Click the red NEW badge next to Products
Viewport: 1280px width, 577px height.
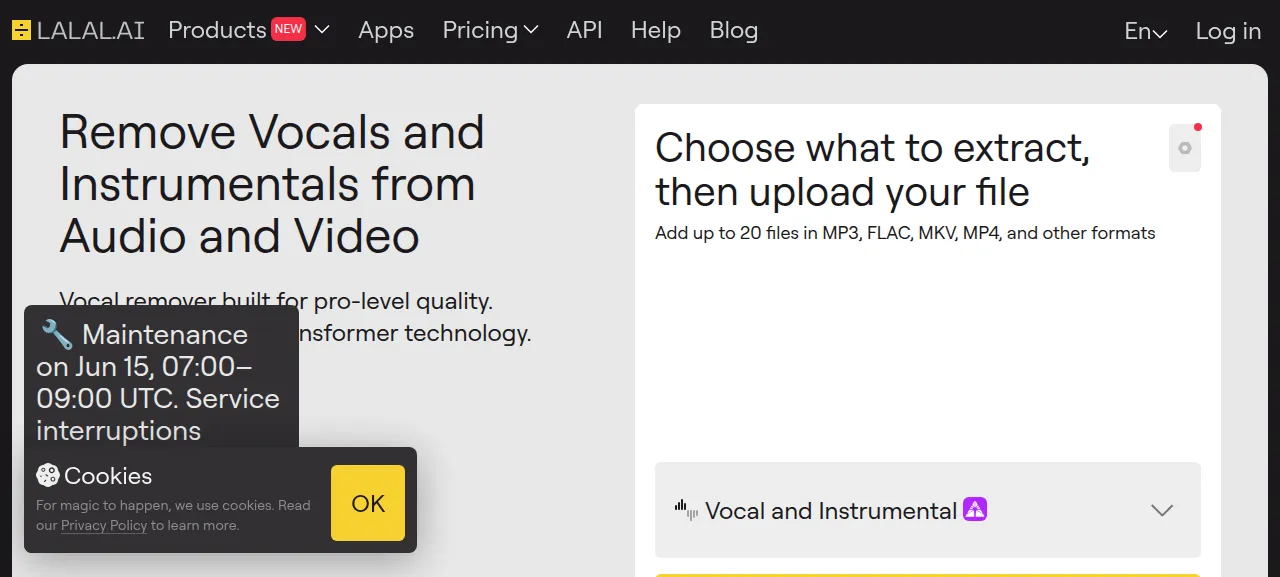point(289,29)
